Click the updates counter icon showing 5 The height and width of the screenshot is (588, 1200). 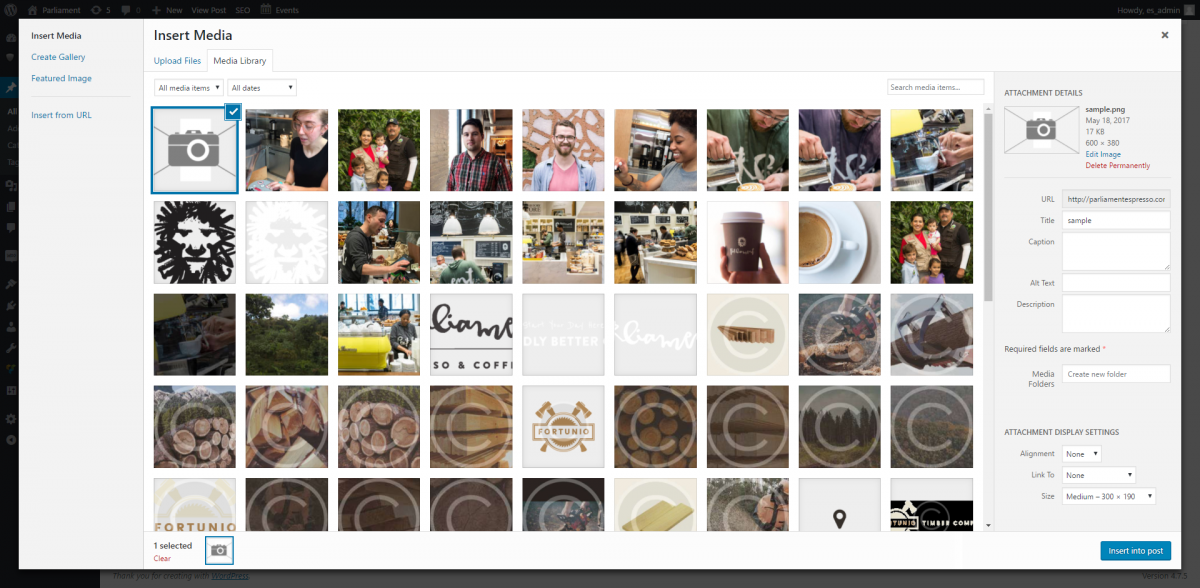[95, 10]
